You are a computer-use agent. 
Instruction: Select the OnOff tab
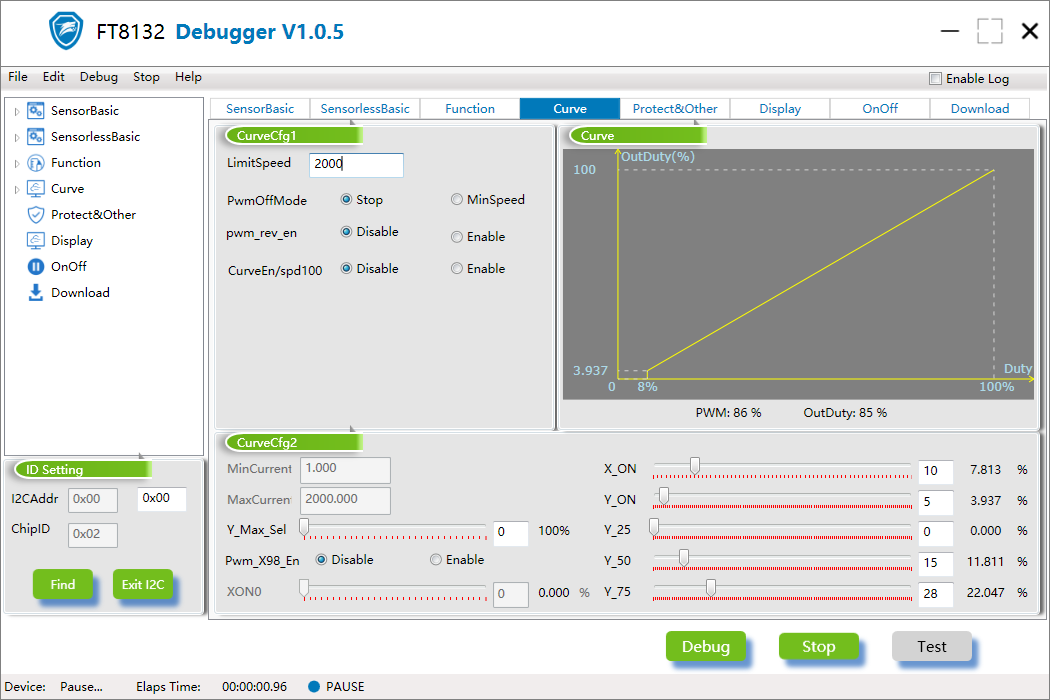[880, 109]
